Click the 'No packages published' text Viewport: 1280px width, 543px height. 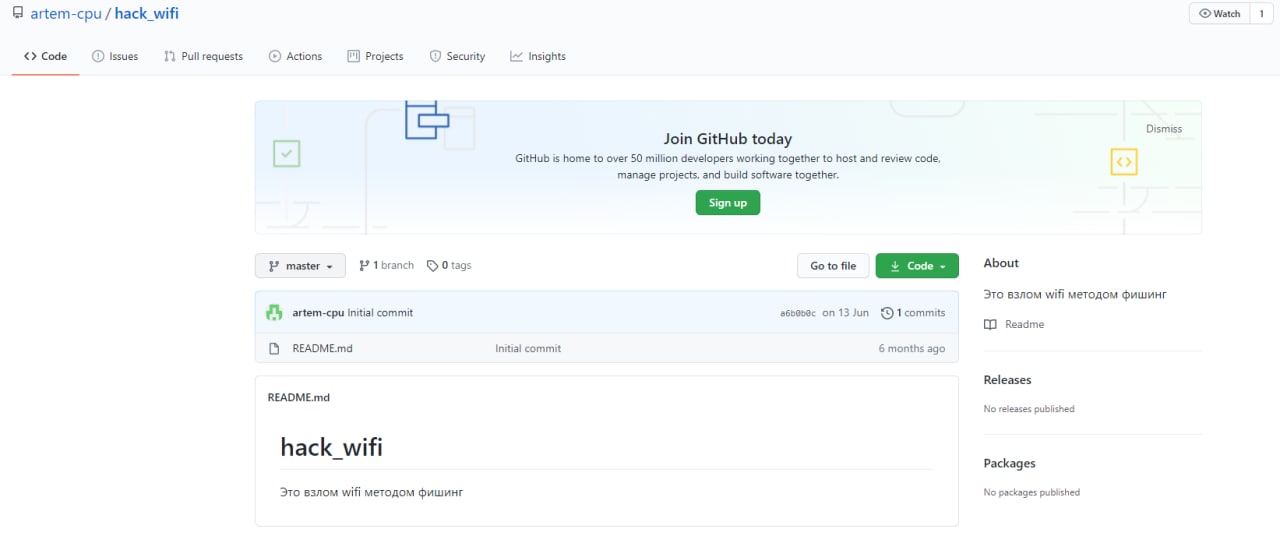click(x=1032, y=492)
